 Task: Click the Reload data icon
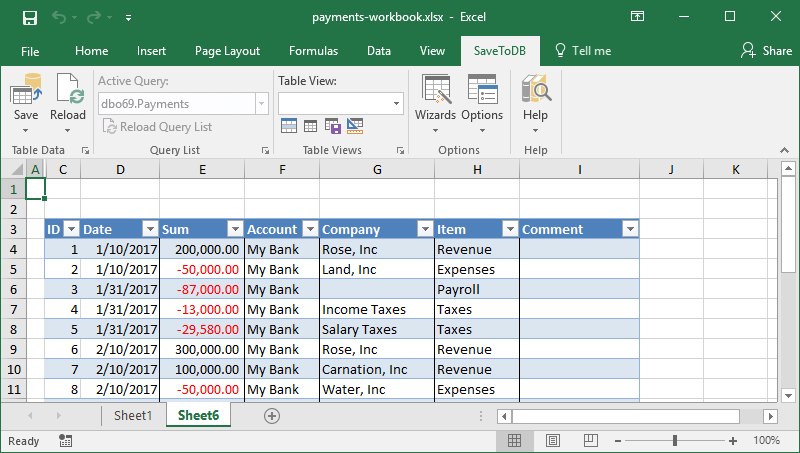click(x=69, y=89)
